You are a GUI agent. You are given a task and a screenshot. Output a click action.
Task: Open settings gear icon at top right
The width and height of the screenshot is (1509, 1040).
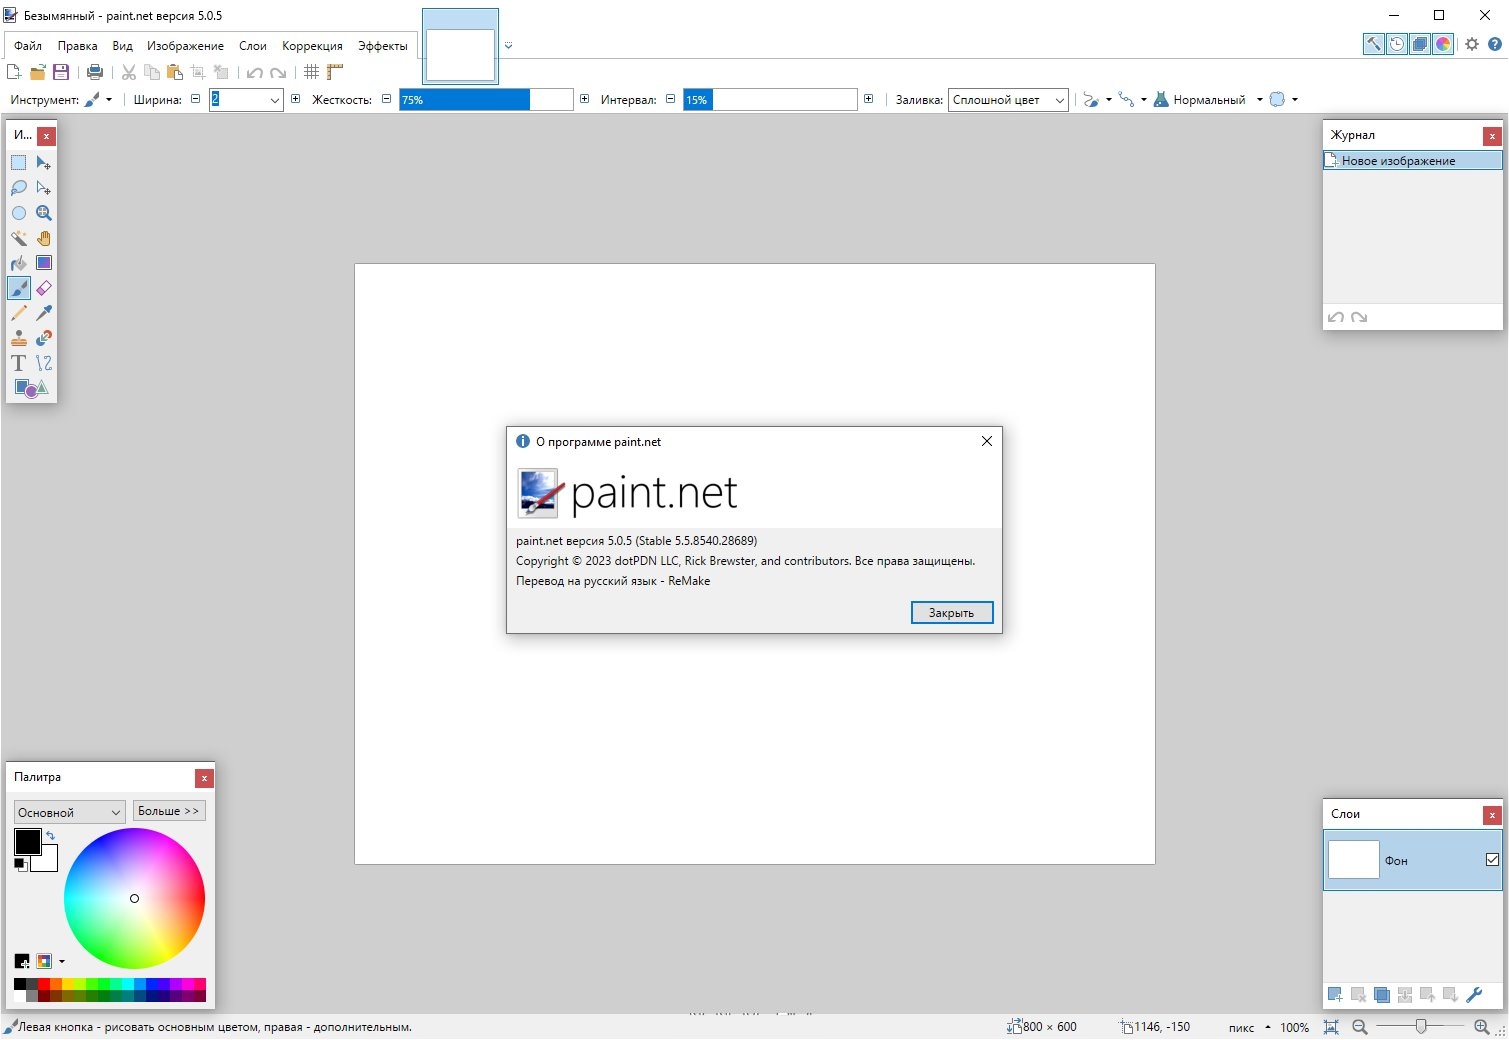[1472, 44]
